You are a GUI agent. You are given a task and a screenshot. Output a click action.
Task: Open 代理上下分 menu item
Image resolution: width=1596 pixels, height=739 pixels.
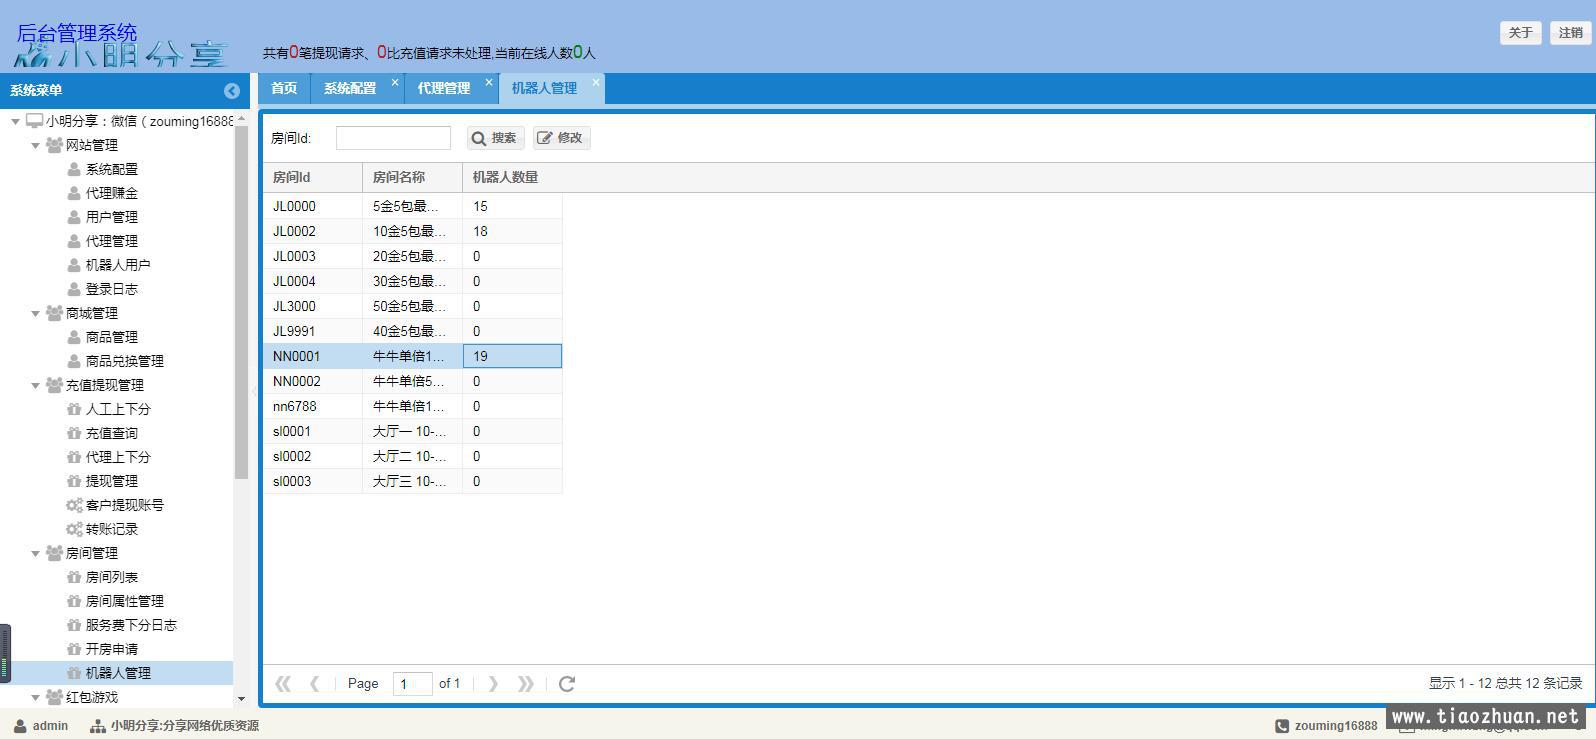(x=118, y=457)
